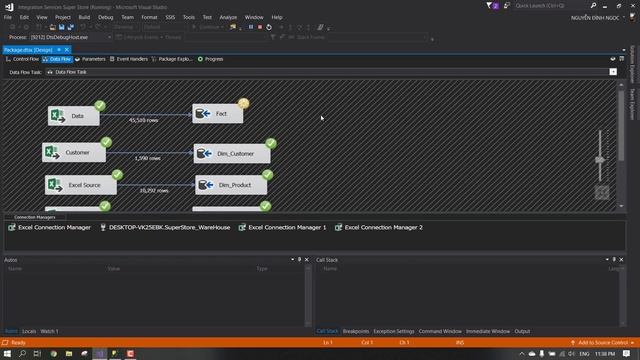Click the Quick Launch search field
This screenshot has height=360, width=640.
click(x=551, y=6)
